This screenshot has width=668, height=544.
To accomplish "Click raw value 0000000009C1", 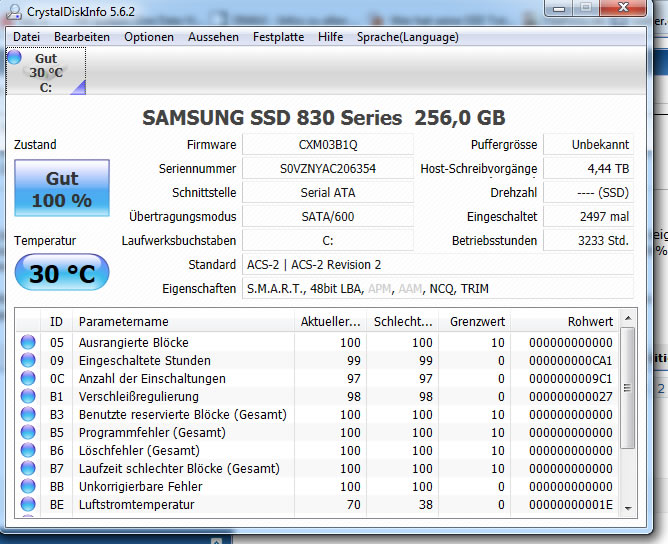I will click(571, 378).
